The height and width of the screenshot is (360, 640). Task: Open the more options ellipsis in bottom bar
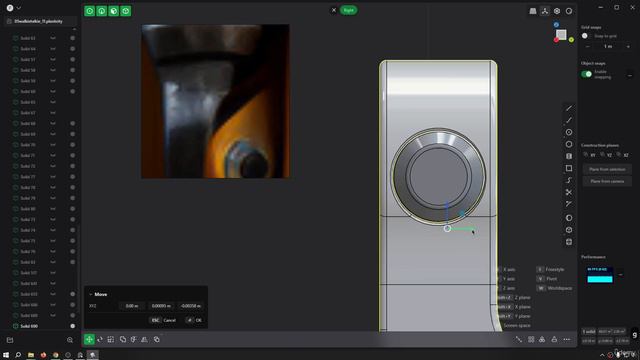[567, 339]
